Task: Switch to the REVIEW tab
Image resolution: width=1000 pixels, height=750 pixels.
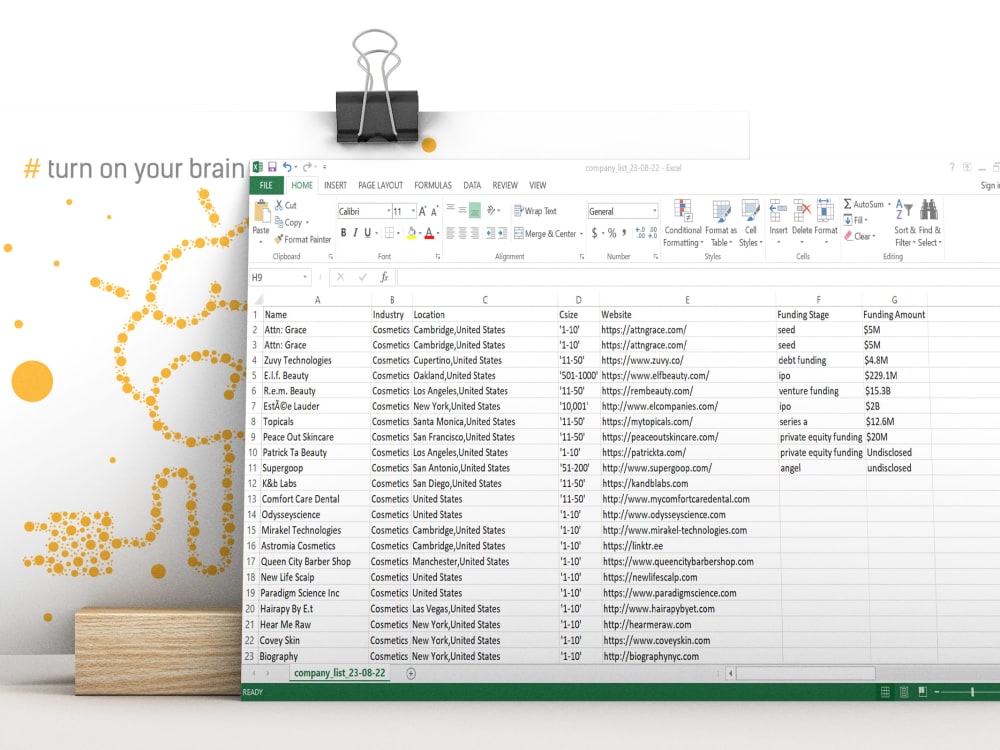Action: (x=504, y=185)
